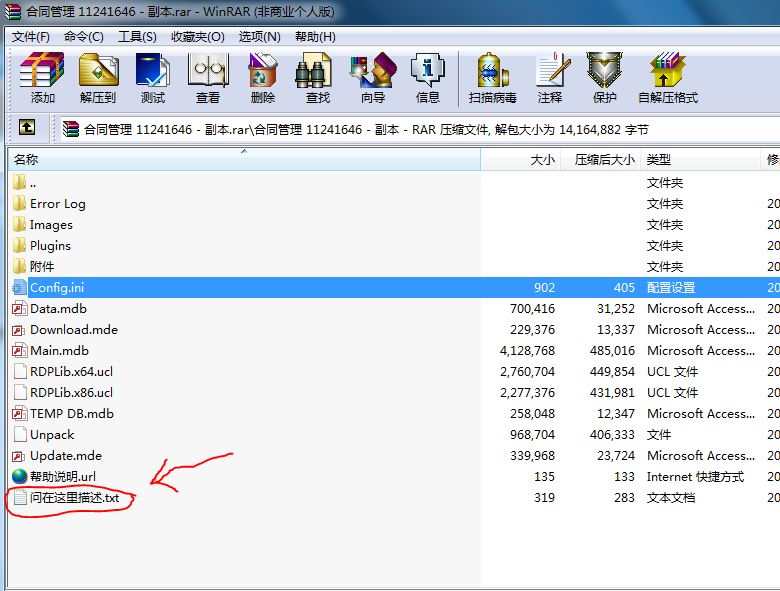Viewport: 780px width, 591px height.
Task: Select the Download.mde file name
Action: click(74, 329)
